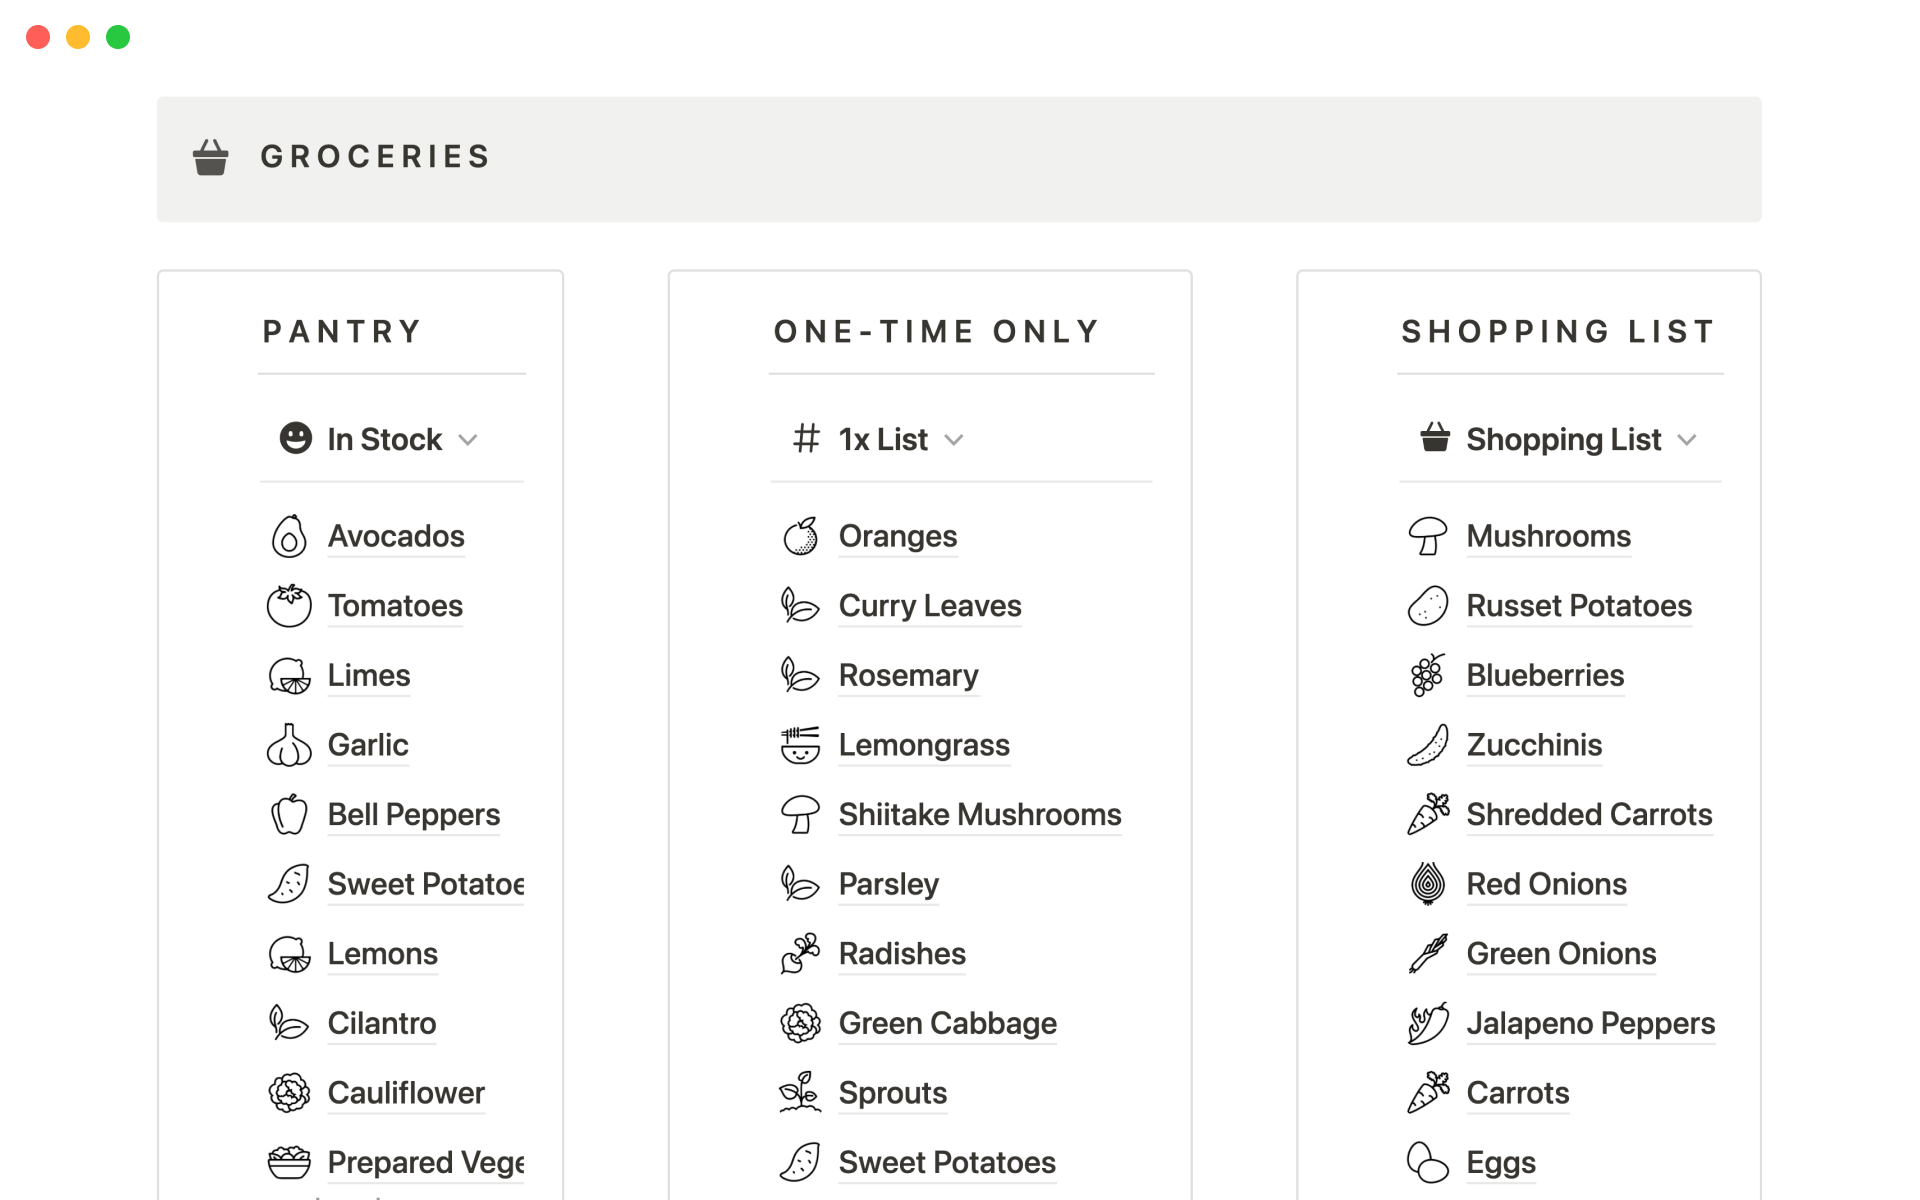Open the Shiitake Mushrooms page
The image size is (1920, 1200).
coord(979,815)
